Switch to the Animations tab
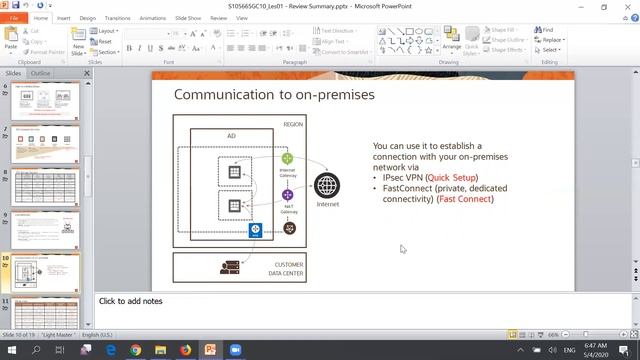This screenshot has height=360, width=640. coord(153,18)
